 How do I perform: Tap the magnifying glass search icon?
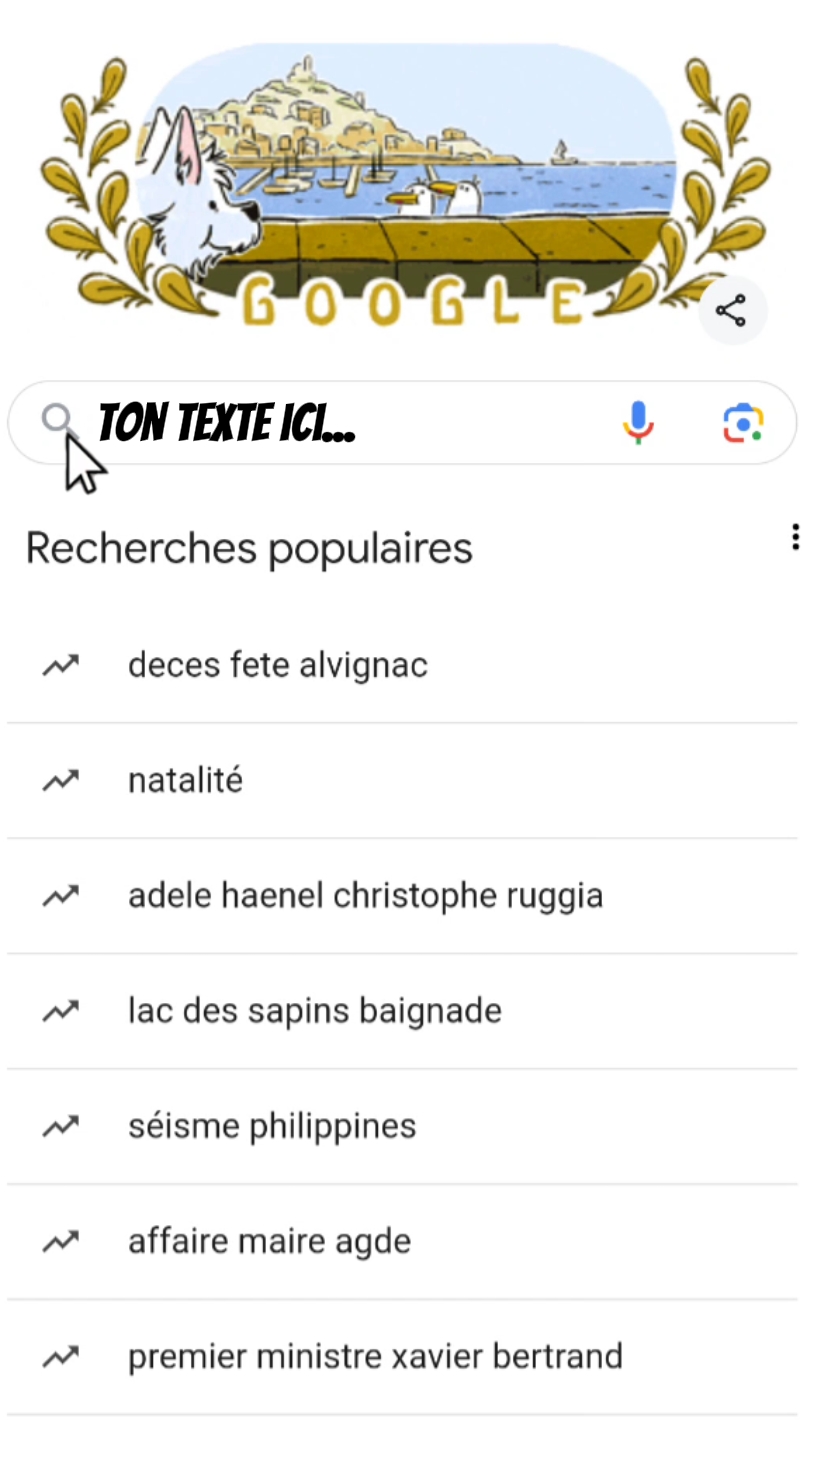point(57,420)
